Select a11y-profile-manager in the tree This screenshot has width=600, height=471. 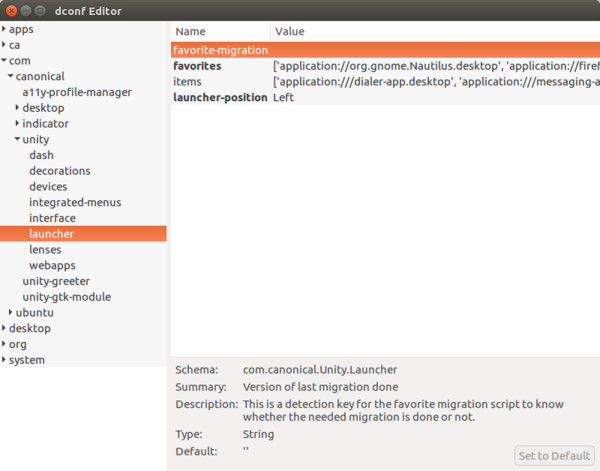pos(77,92)
